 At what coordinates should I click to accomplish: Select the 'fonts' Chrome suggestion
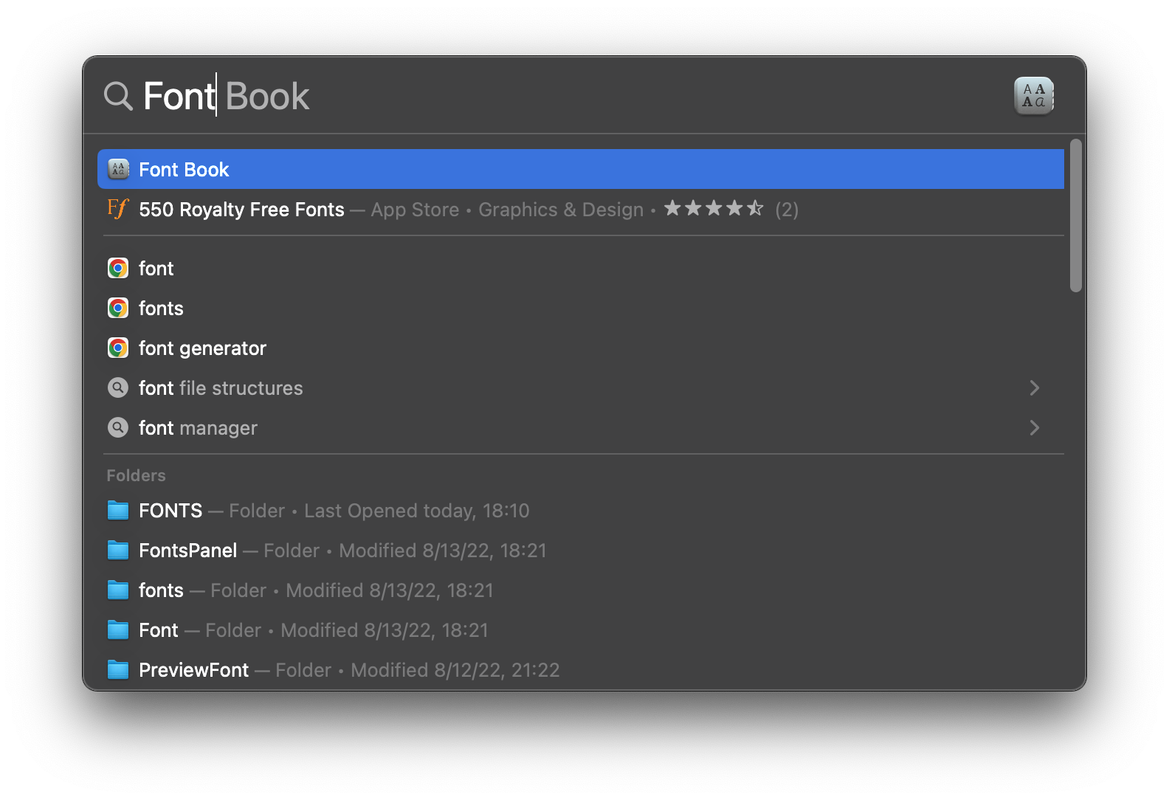(x=580, y=308)
